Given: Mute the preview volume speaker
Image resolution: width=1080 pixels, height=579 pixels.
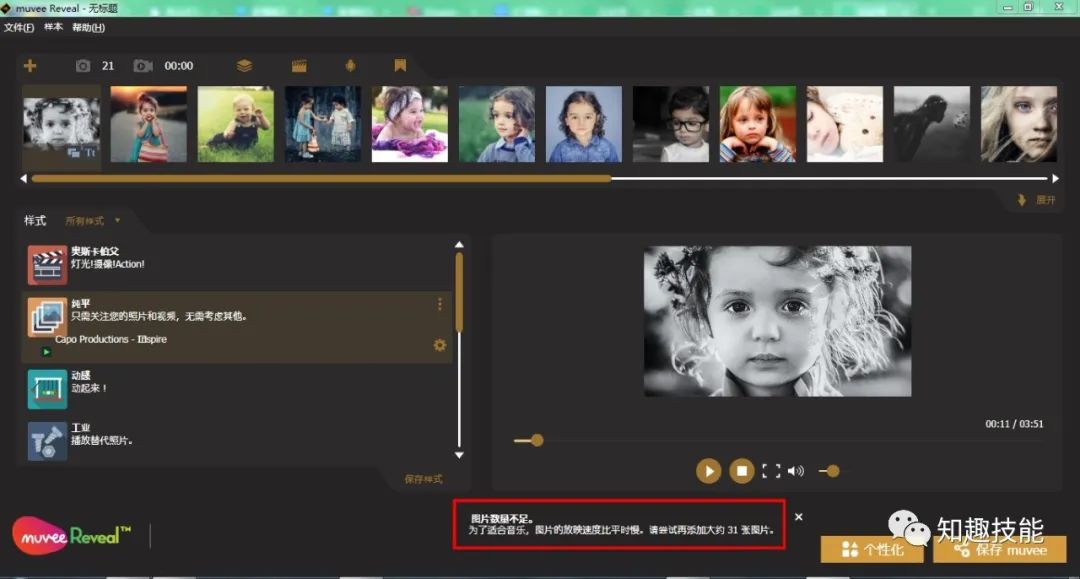Looking at the screenshot, I should (x=796, y=471).
